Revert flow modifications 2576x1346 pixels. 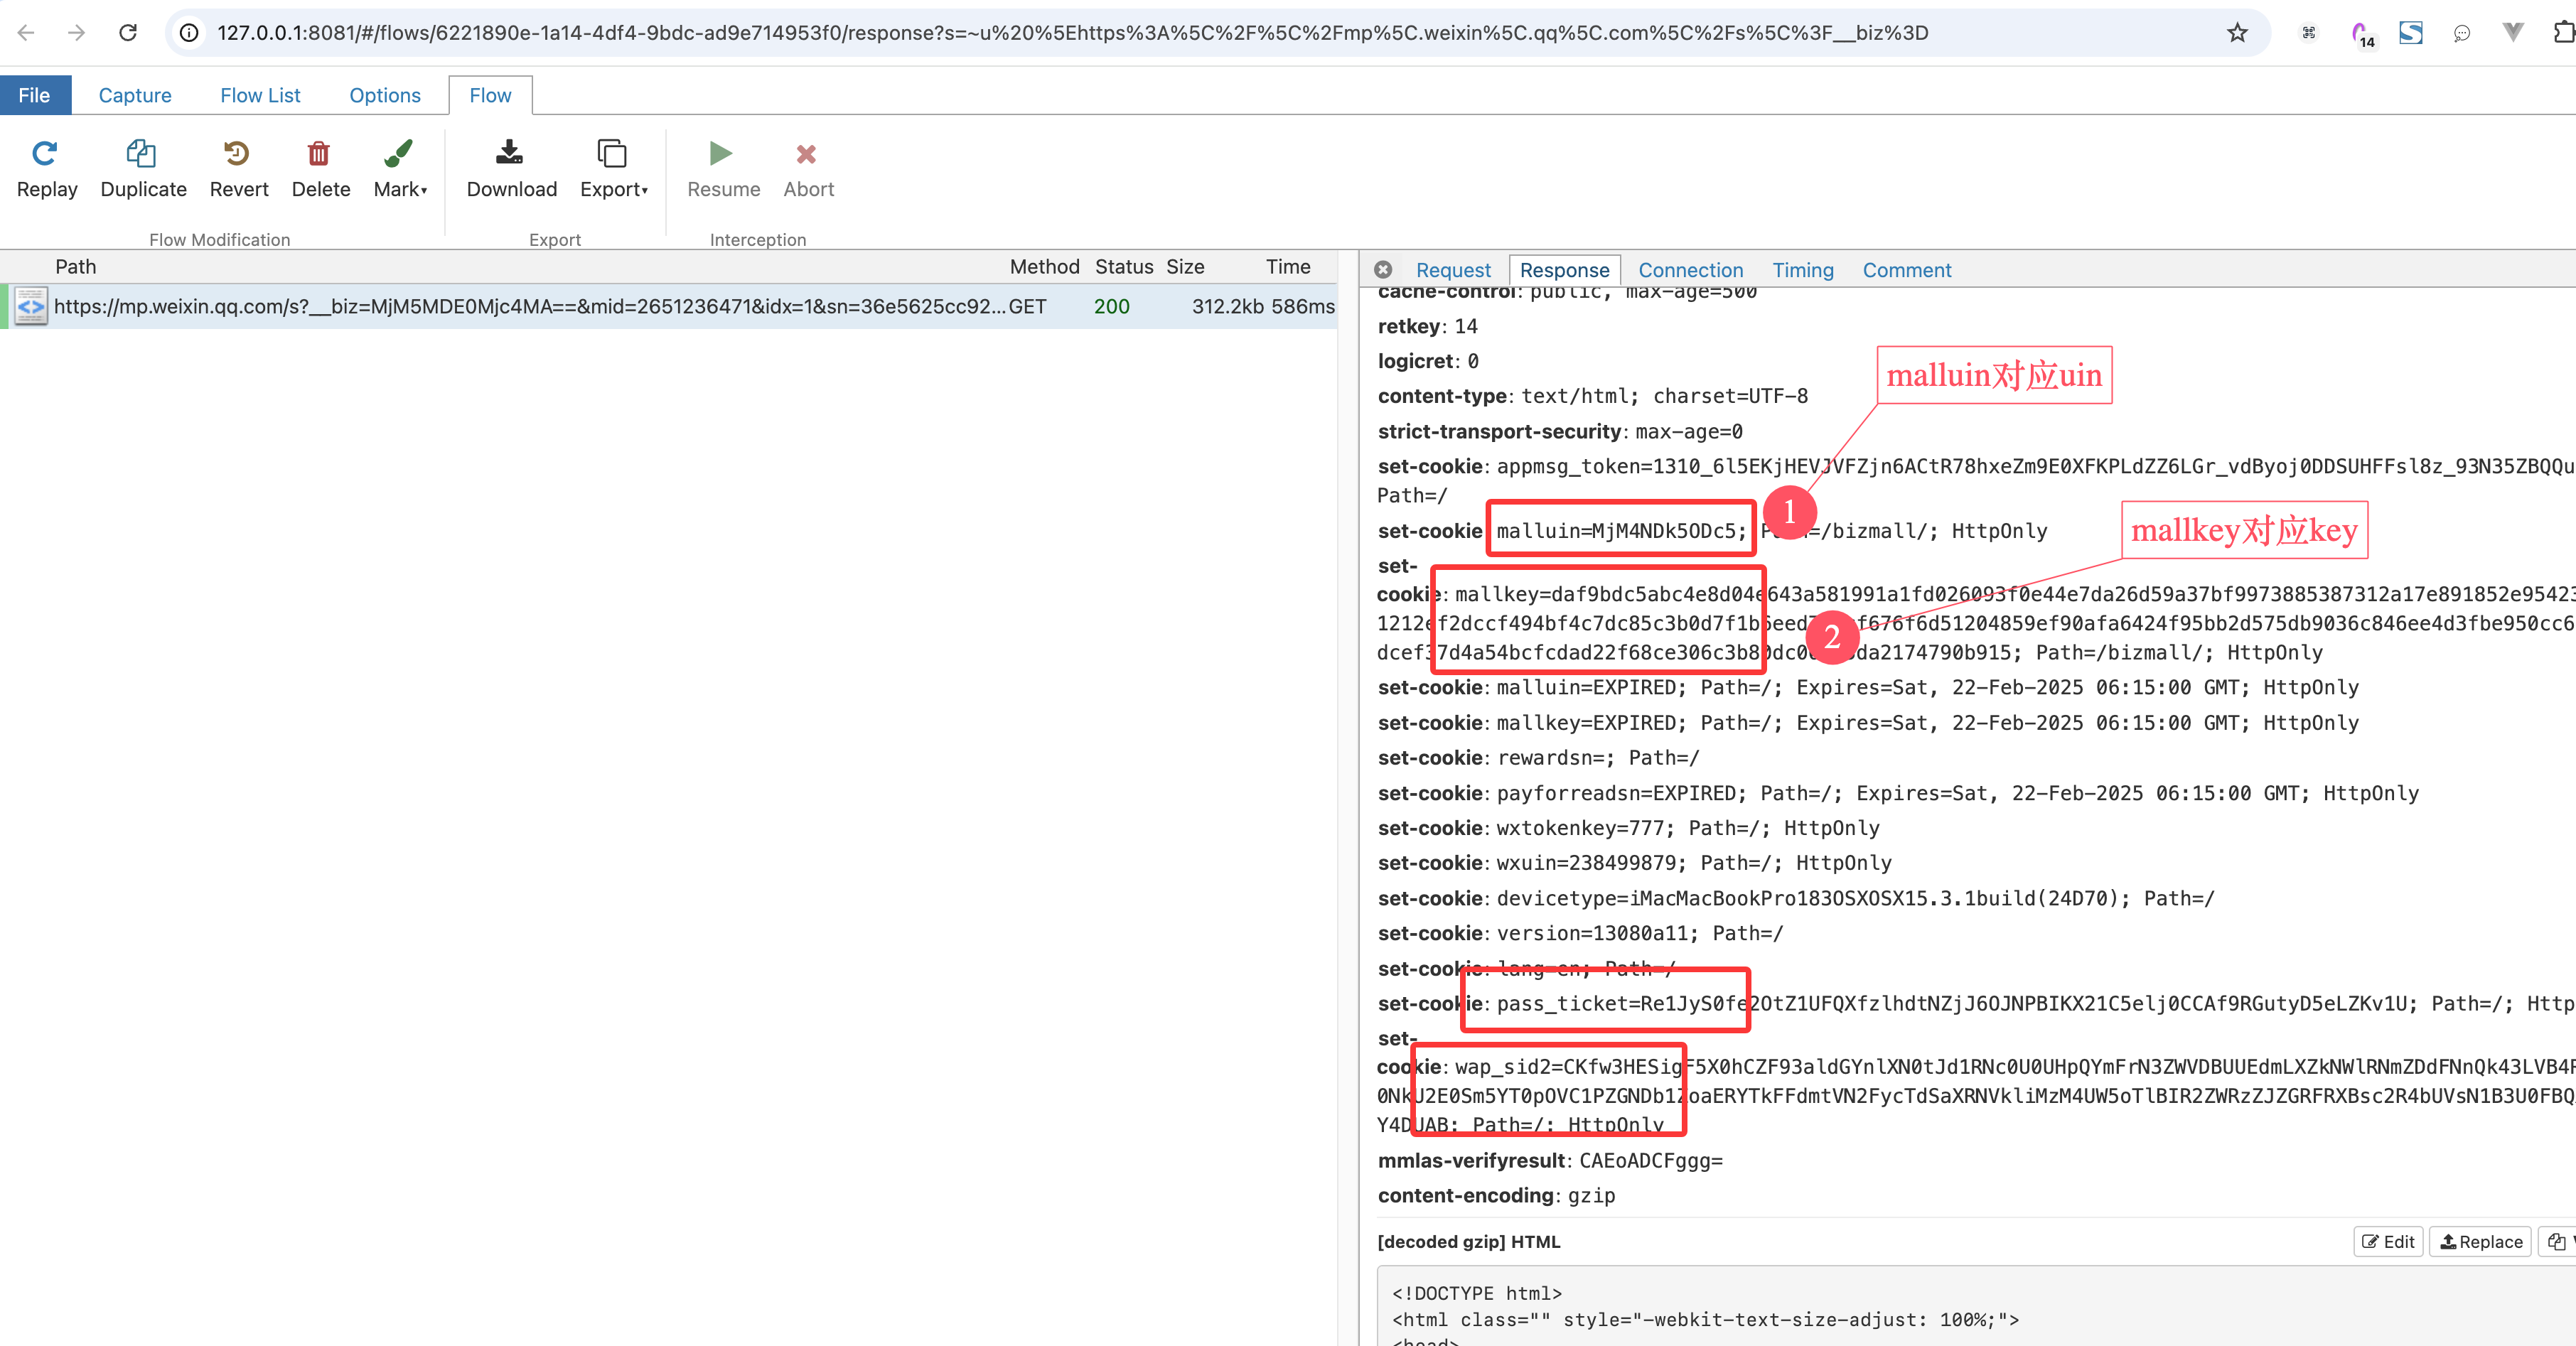(239, 169)
